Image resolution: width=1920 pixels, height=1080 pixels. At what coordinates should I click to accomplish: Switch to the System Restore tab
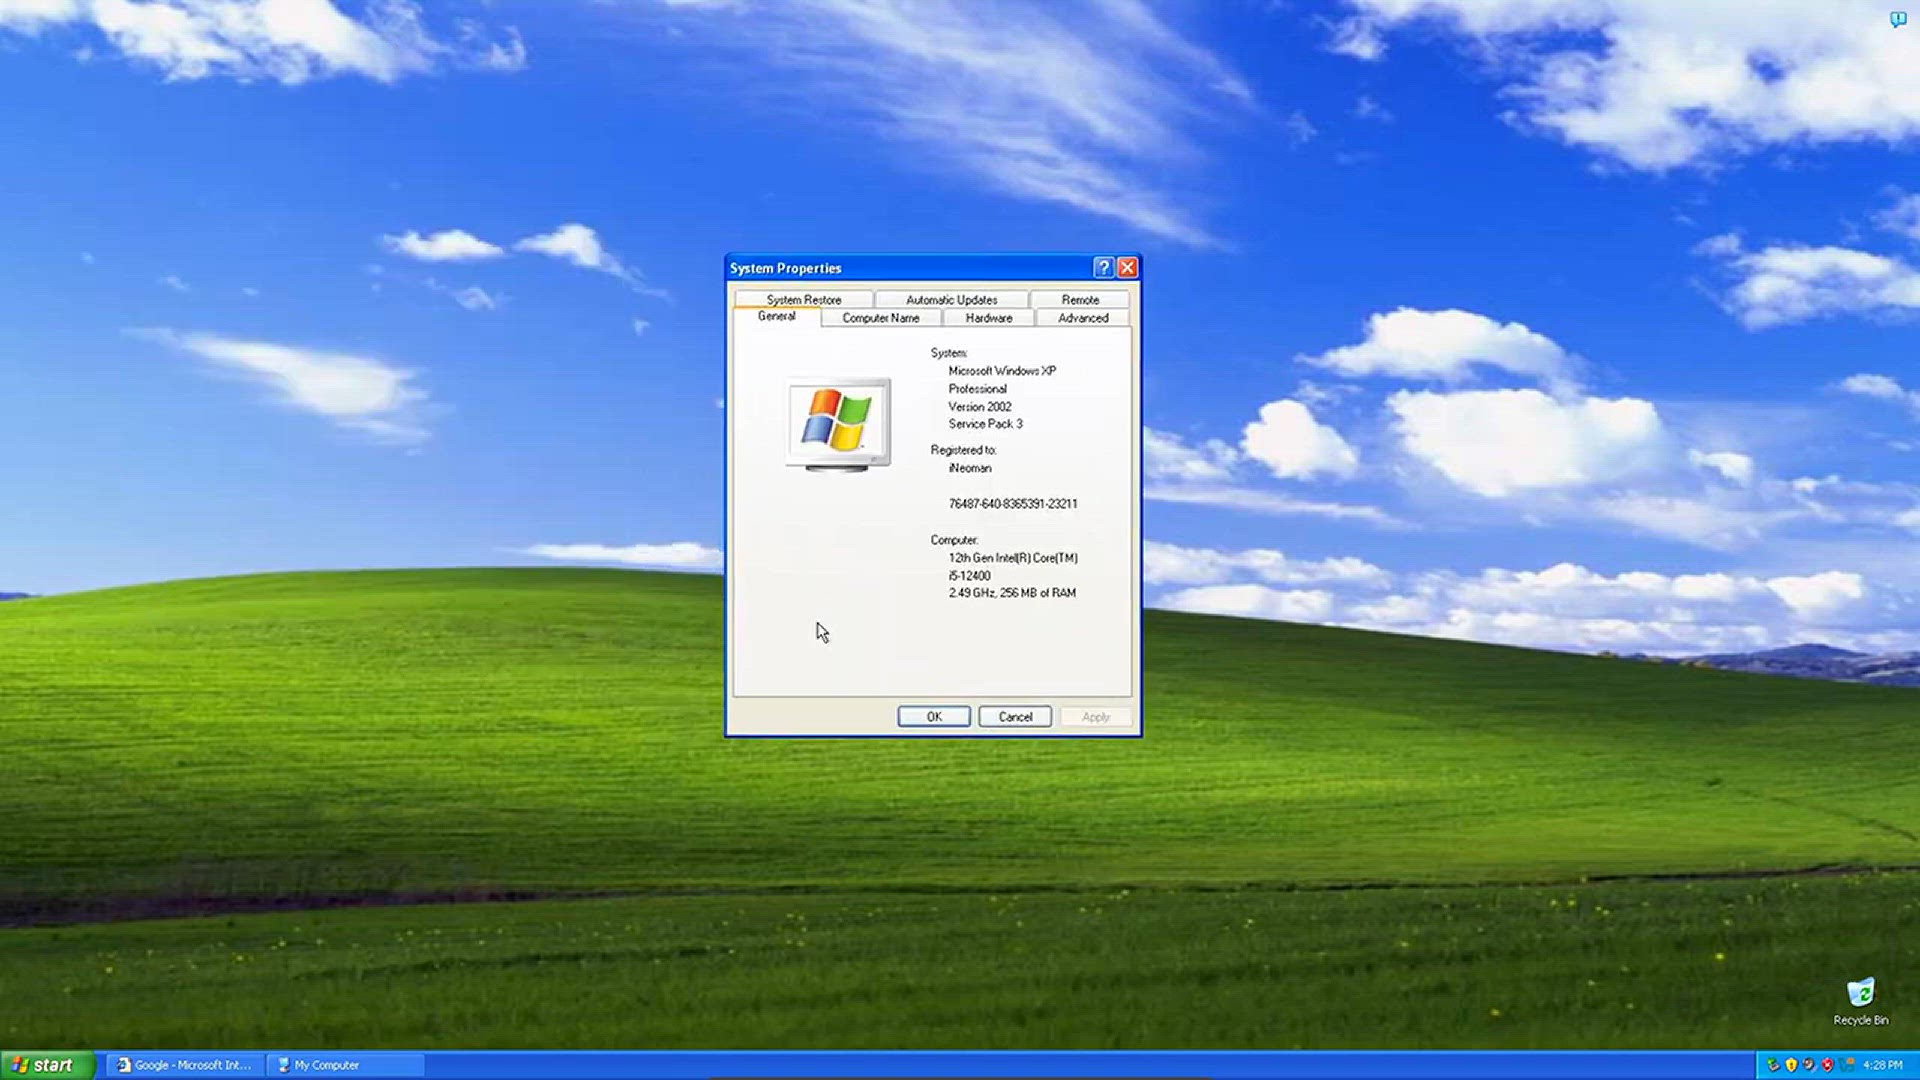804,299
